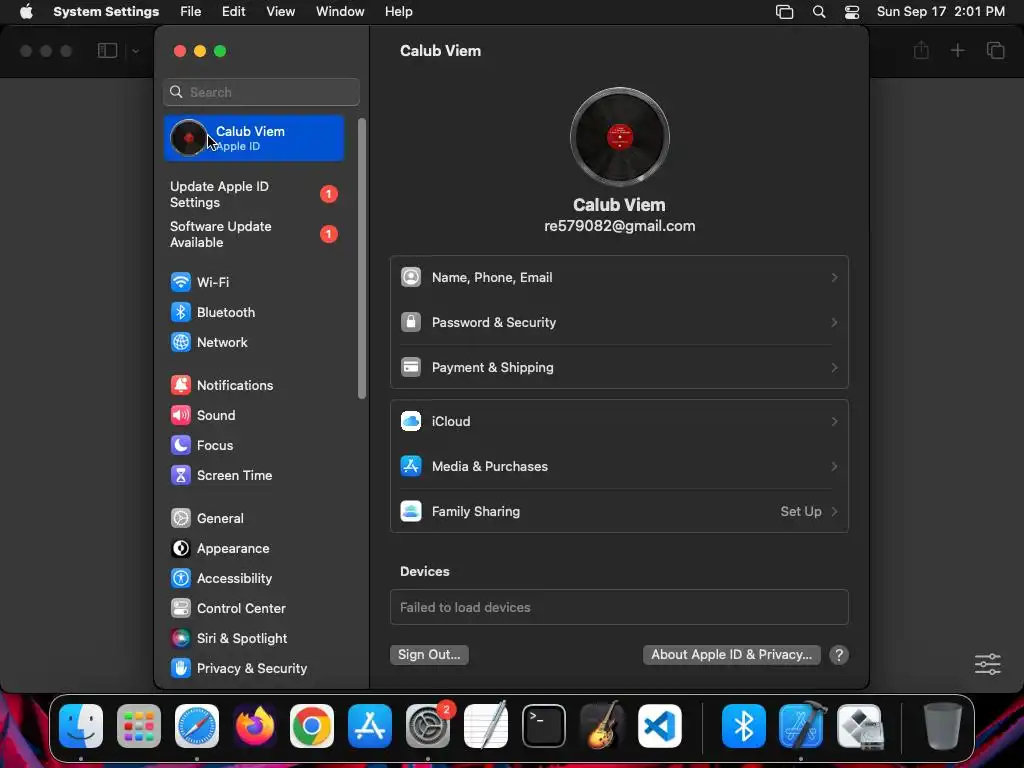The width and height of the screenshot is (1024, 768).
Task: Select Calub Viem Apple ID entry
Action: click(253, 138)
